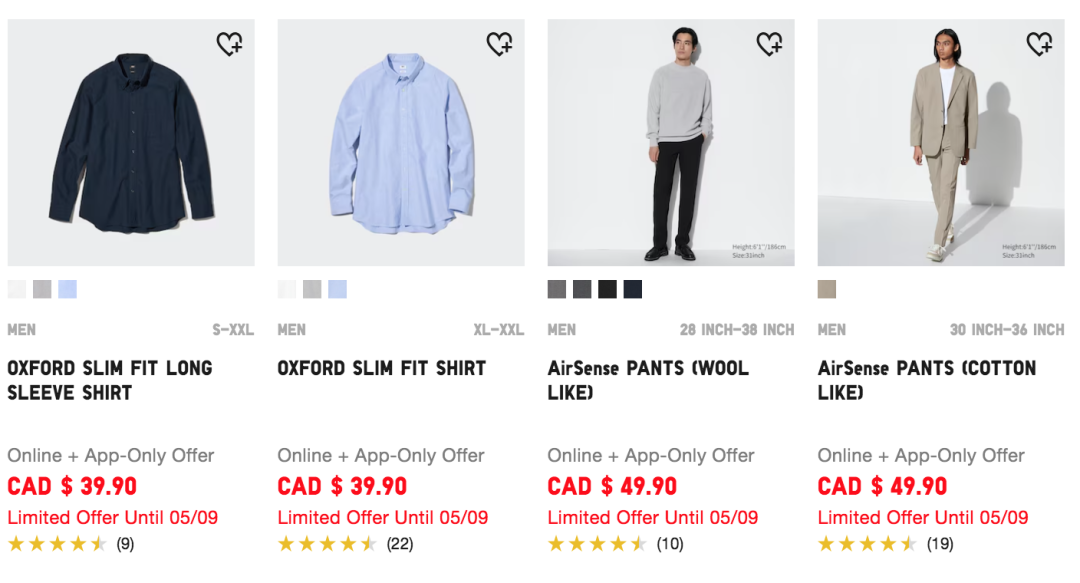Choose beige swatch for AirSense Pants Cotton Like
Screen dimensions: 1080x583
click(x=827, y=289)
